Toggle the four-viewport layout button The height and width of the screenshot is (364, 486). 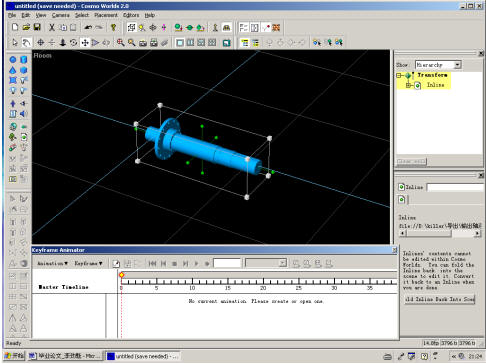coord(212,42)
